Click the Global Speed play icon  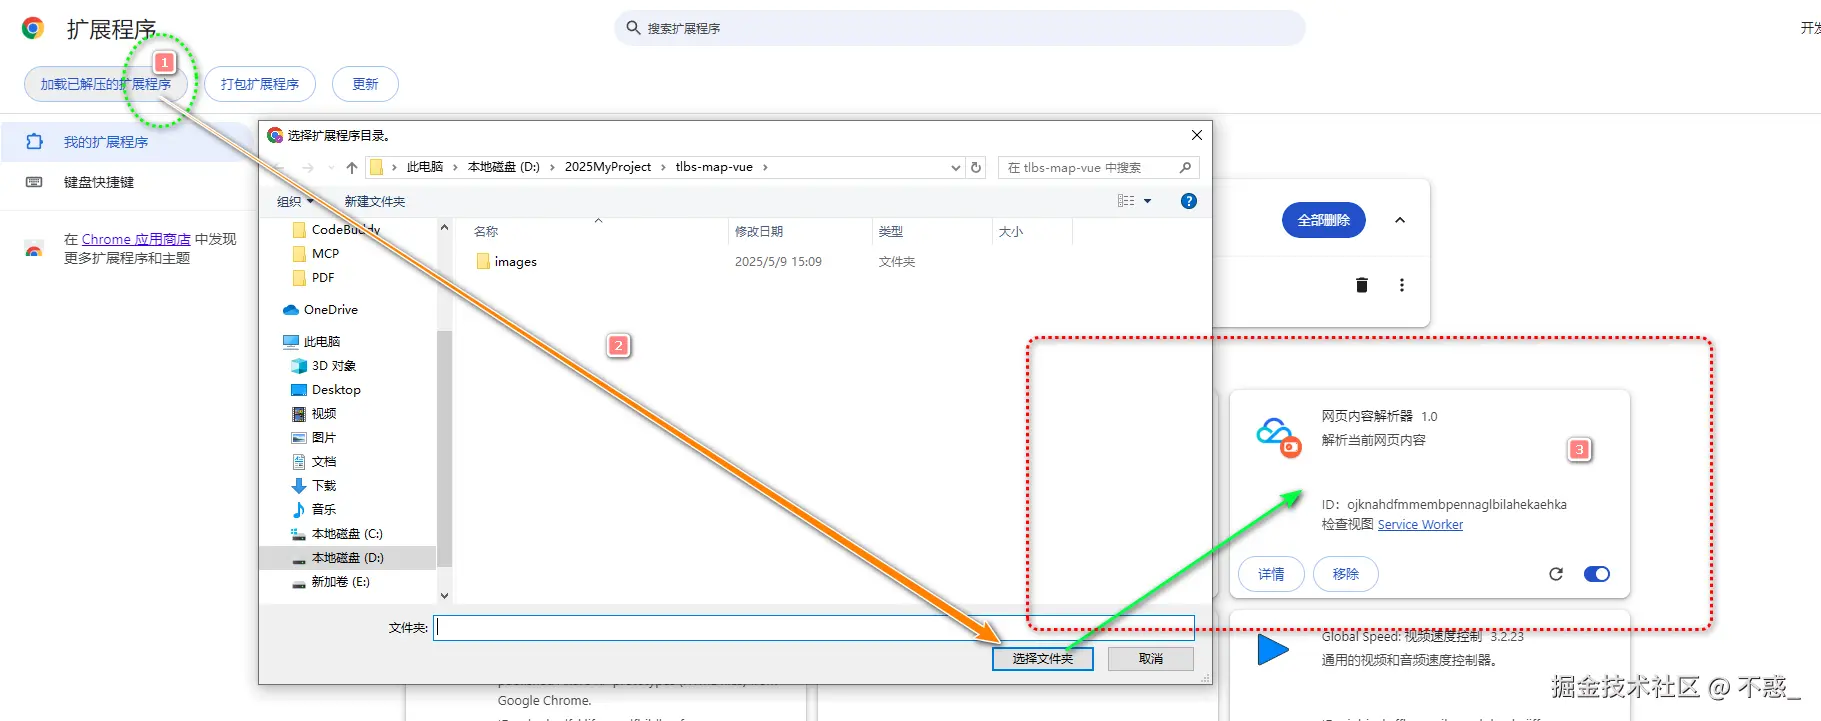[x=1272, y=650]
